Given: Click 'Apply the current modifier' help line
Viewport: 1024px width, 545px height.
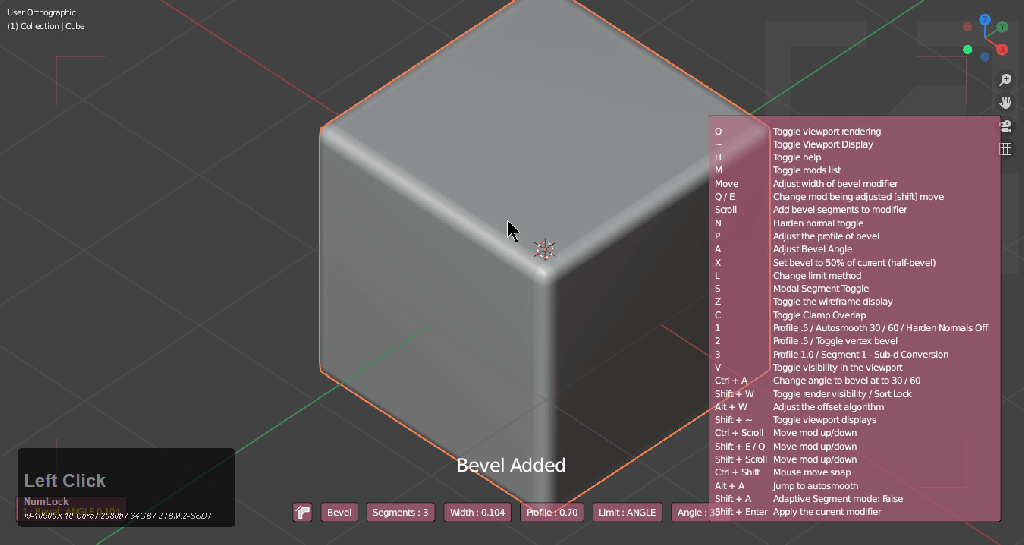Looking at the screenshot, I should pyautogui.click(x=827, y=512).
